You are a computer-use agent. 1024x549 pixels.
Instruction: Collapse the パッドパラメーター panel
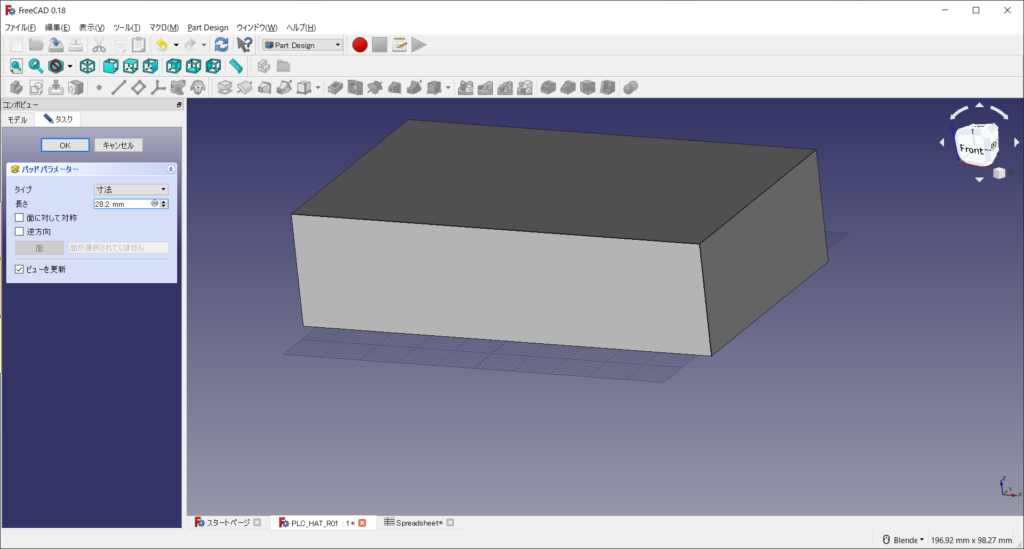pyautogui.click(x=171, y=169)
